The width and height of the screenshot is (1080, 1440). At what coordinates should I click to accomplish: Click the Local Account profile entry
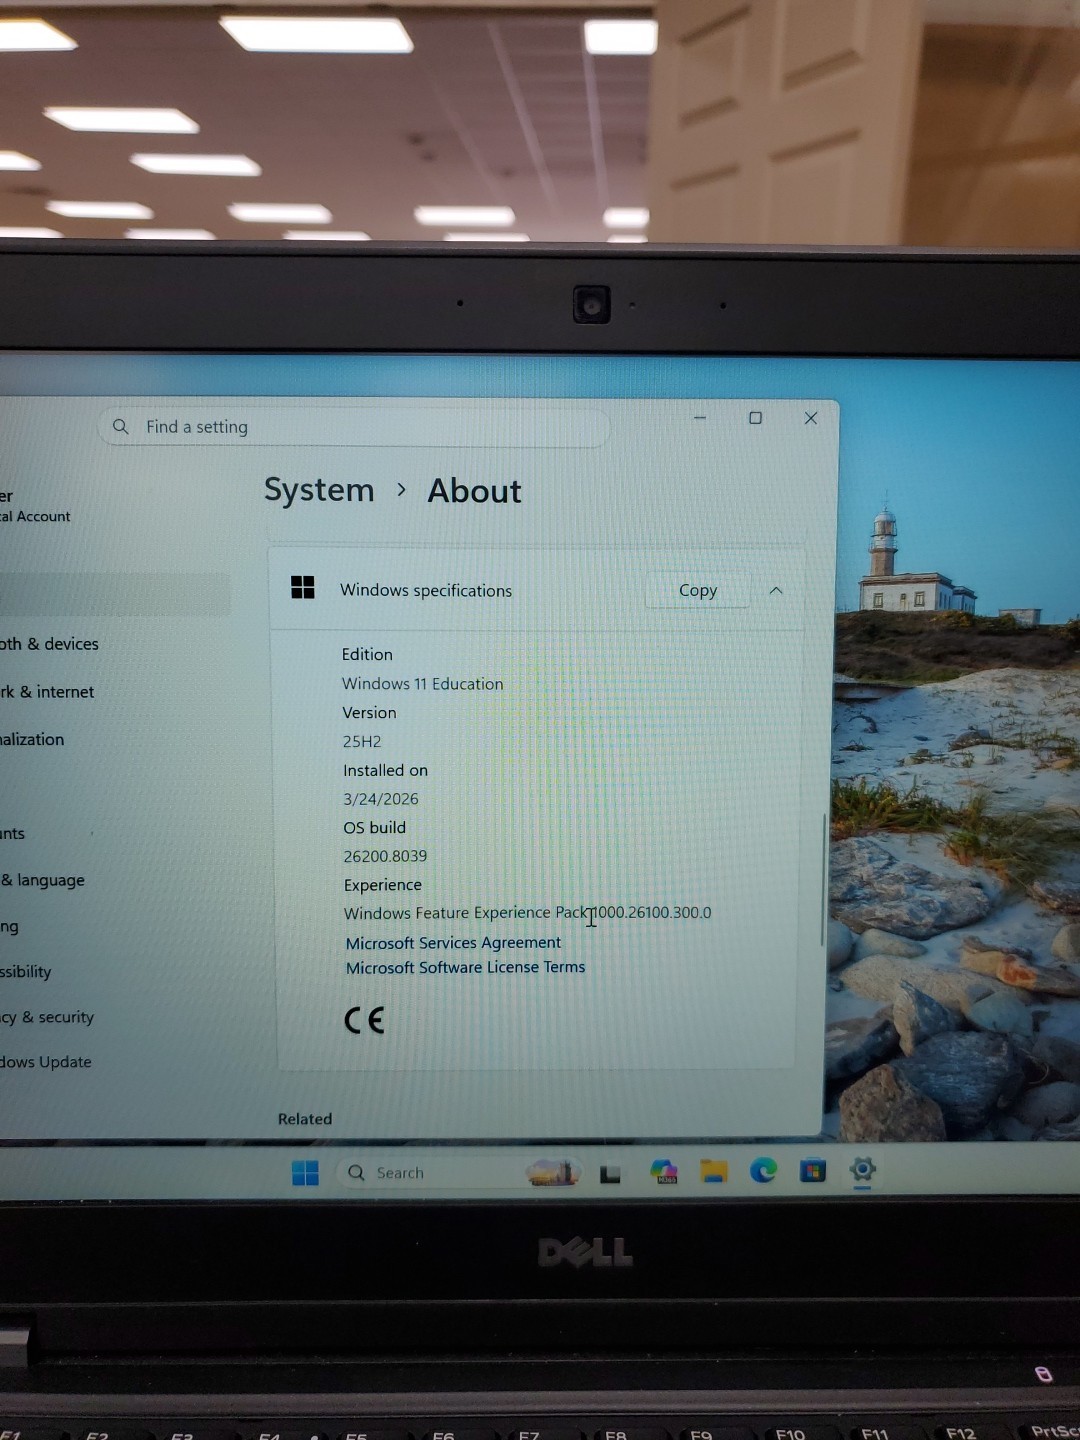coord(35,506)
